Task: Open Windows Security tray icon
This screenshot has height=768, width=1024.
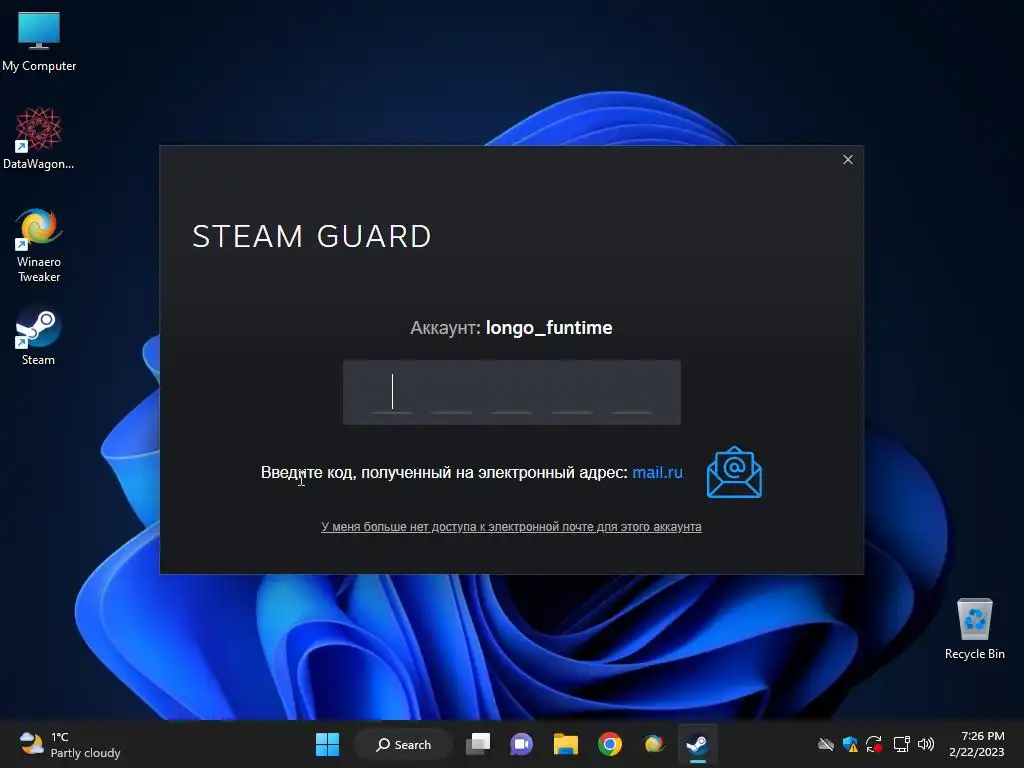Action: click(850, 744)
